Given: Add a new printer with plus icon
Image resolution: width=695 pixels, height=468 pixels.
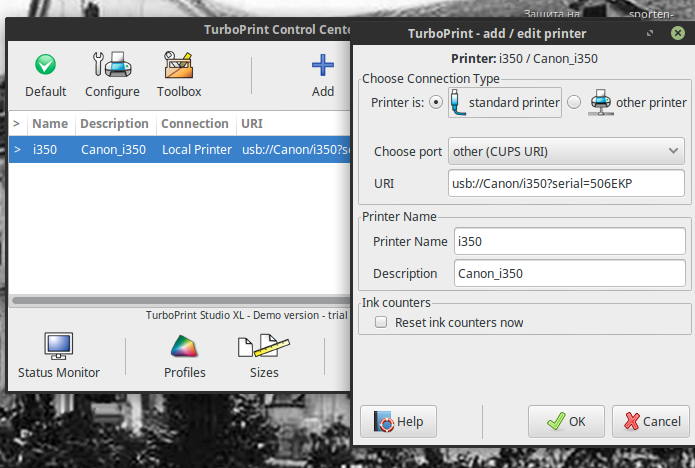Looking at the screenshot, I should pyautogui.click(x=323, y=75).
